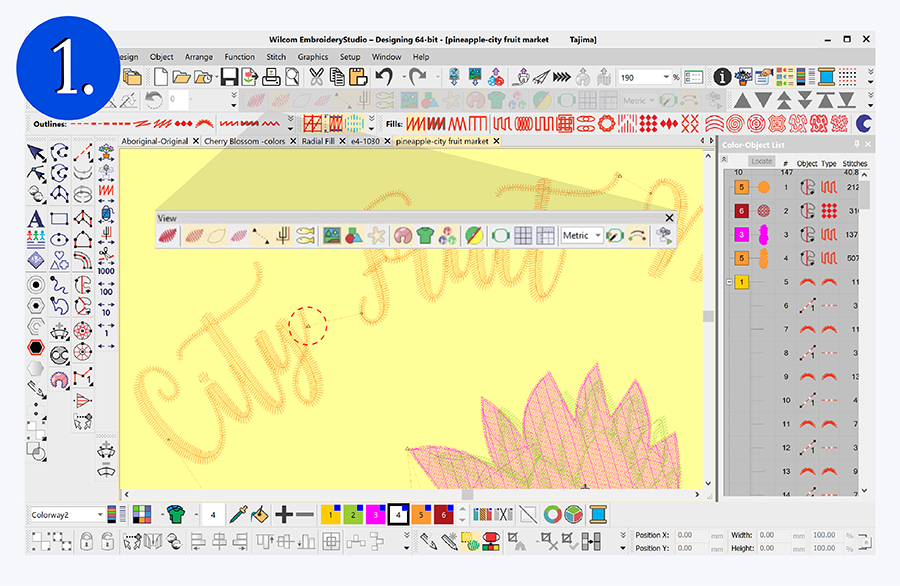Viewport: 900px width, 586px height.
Task: Switch to the Radial Fill tab
Action: [317, 142]
